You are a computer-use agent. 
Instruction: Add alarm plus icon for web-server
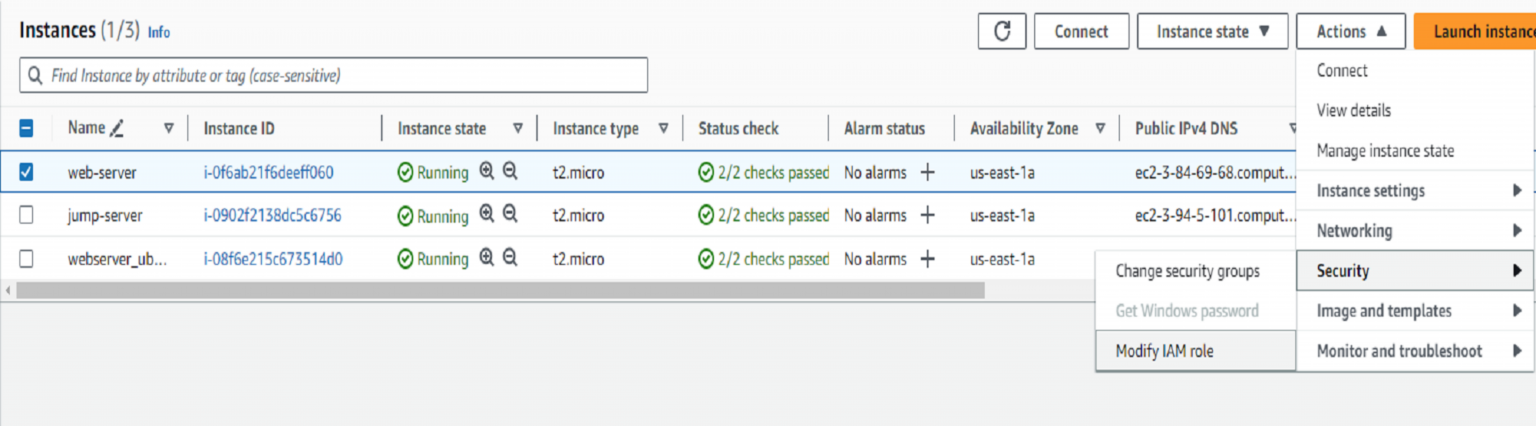pos(927,172)
